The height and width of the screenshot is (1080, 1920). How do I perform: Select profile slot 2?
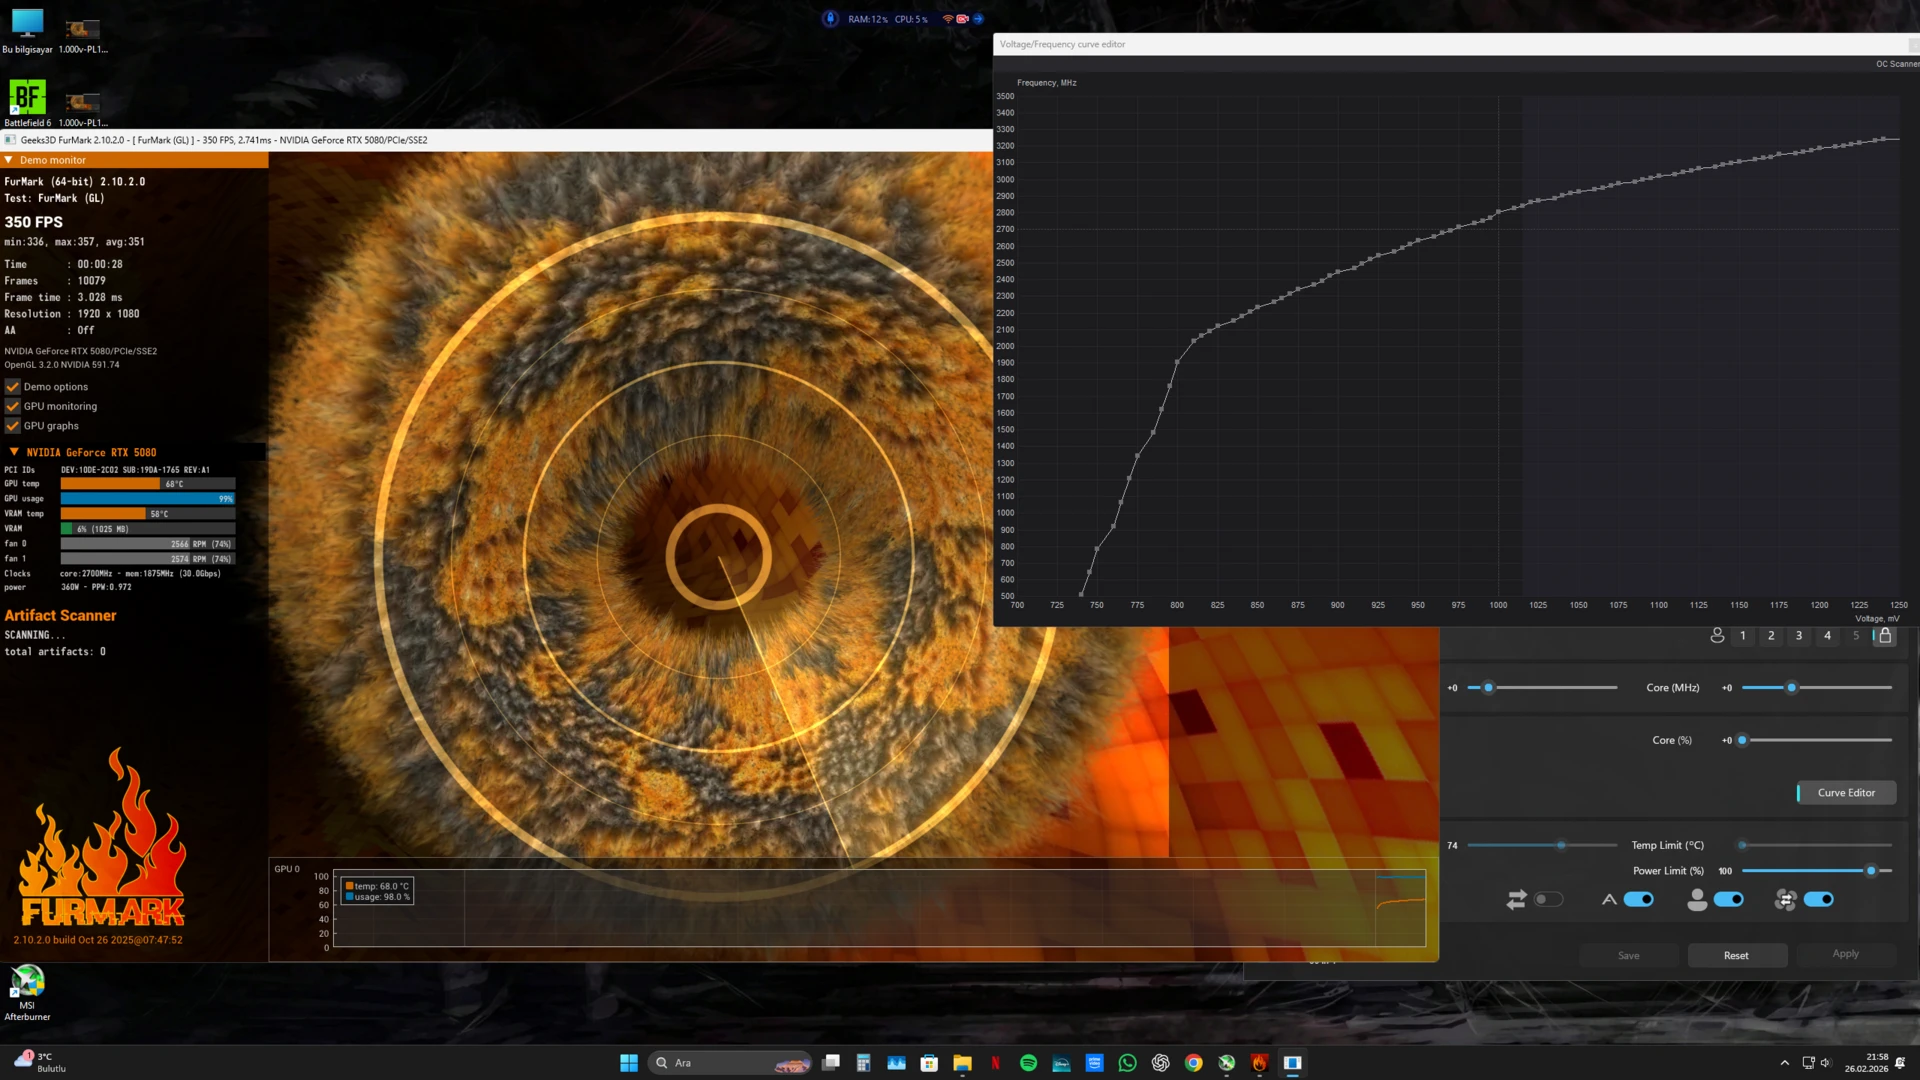pyautogui.click(x=1771, y=636)
